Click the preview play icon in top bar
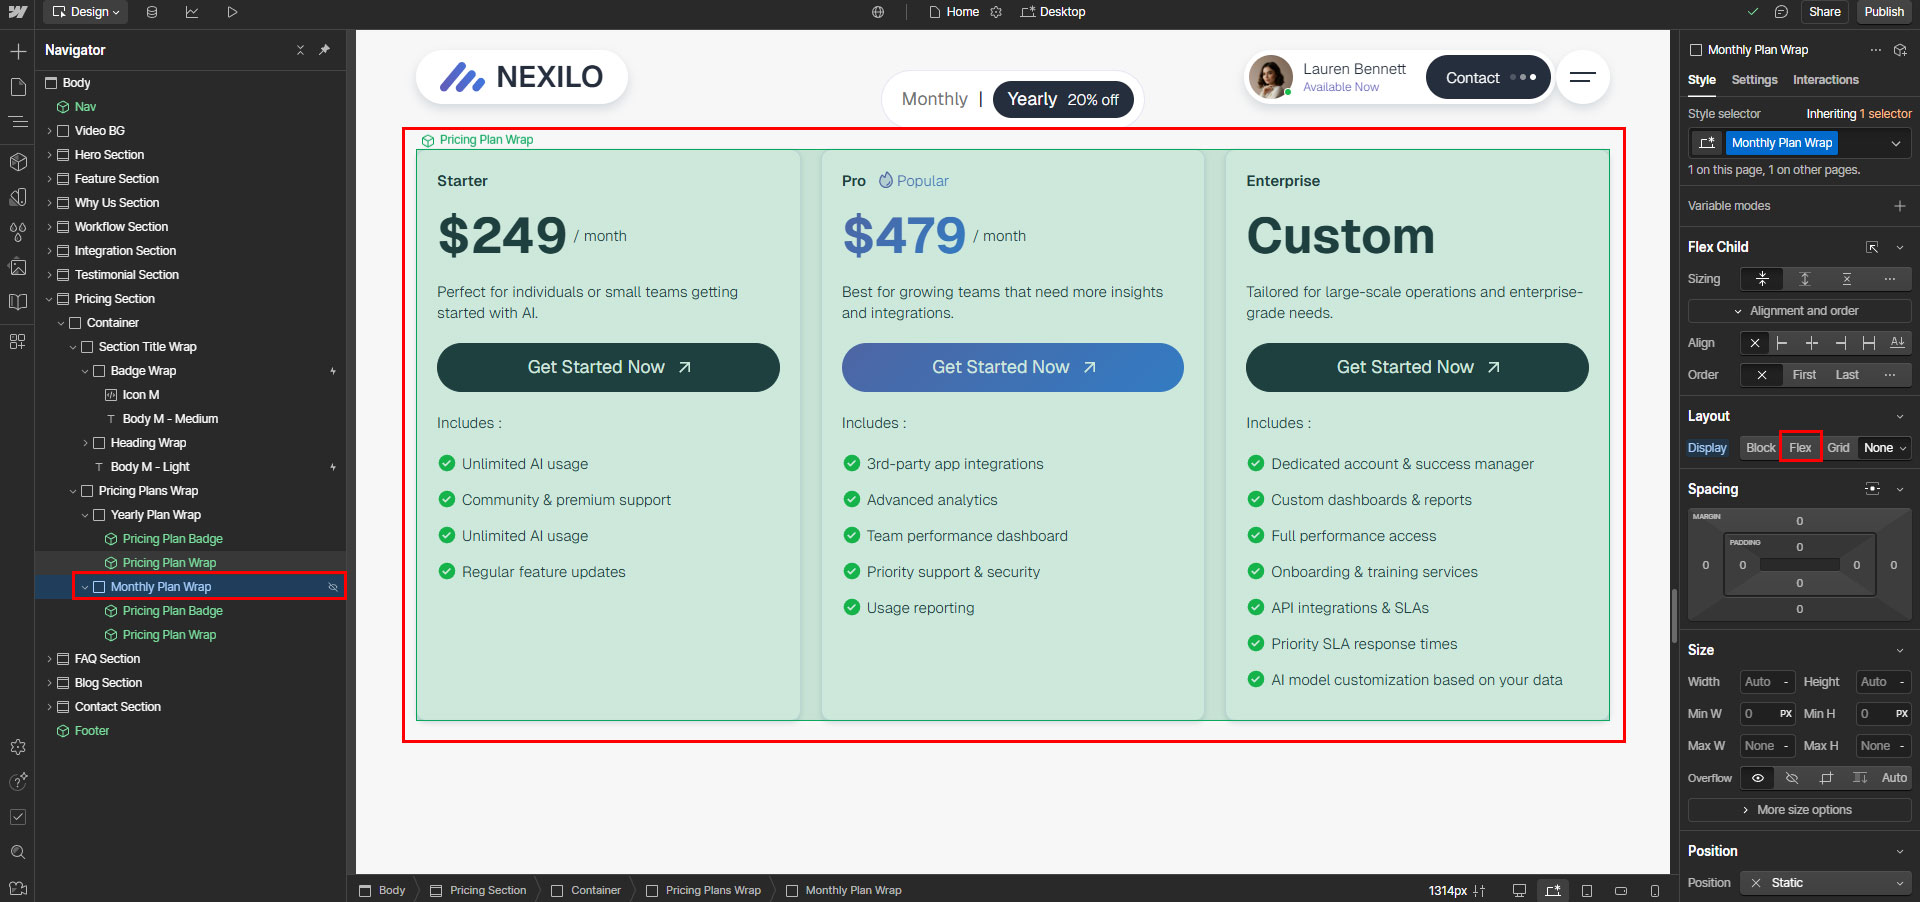1920x902 pixels. click(x=232, y=12)
